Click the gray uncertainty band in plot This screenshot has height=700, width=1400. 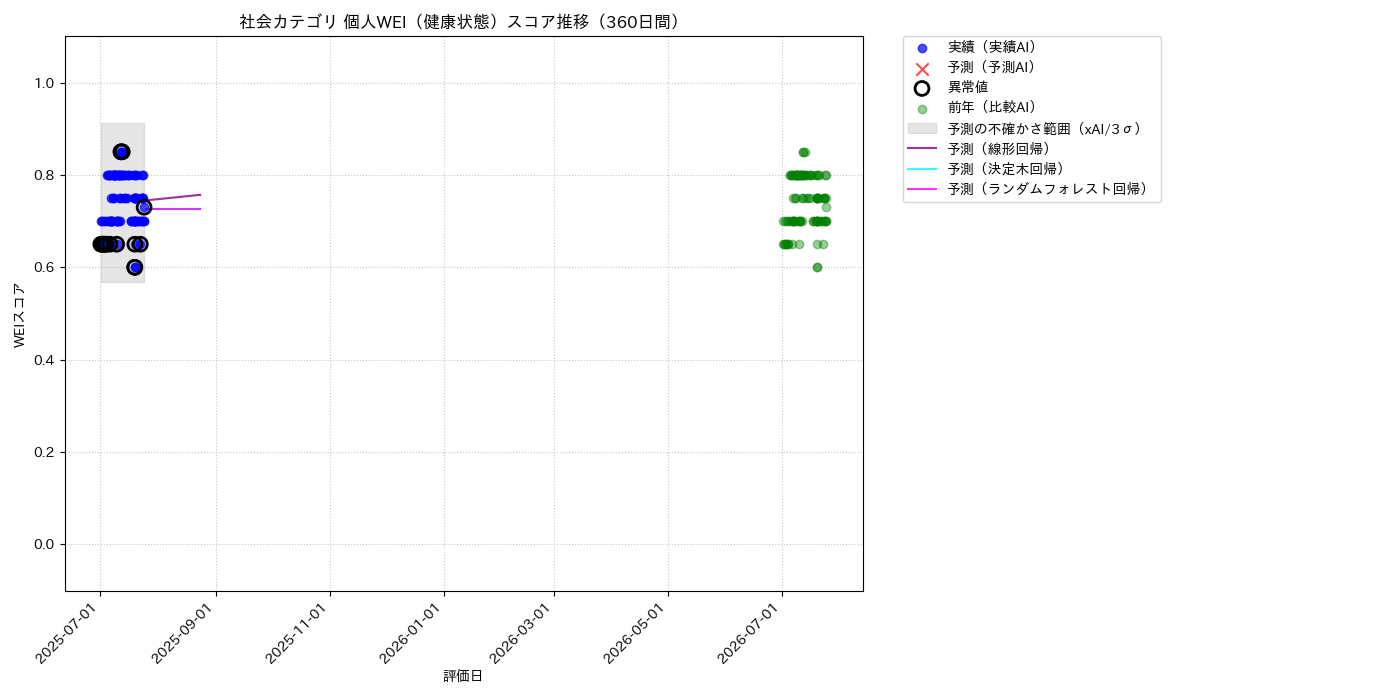[x=122, y=203]
